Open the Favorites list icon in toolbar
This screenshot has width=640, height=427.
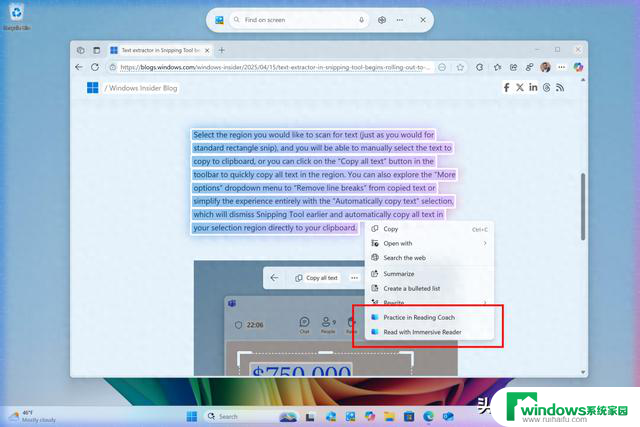click(x=497, y=67)
